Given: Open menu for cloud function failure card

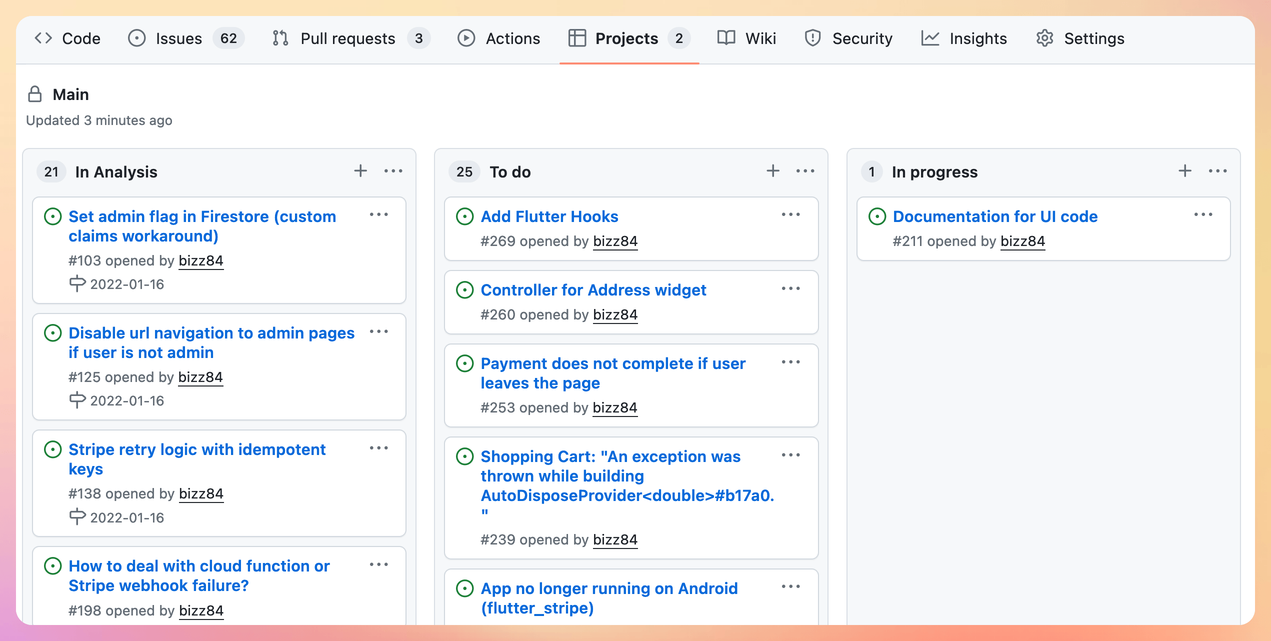Looking at the screenshot, I should (x=379, y=565).
